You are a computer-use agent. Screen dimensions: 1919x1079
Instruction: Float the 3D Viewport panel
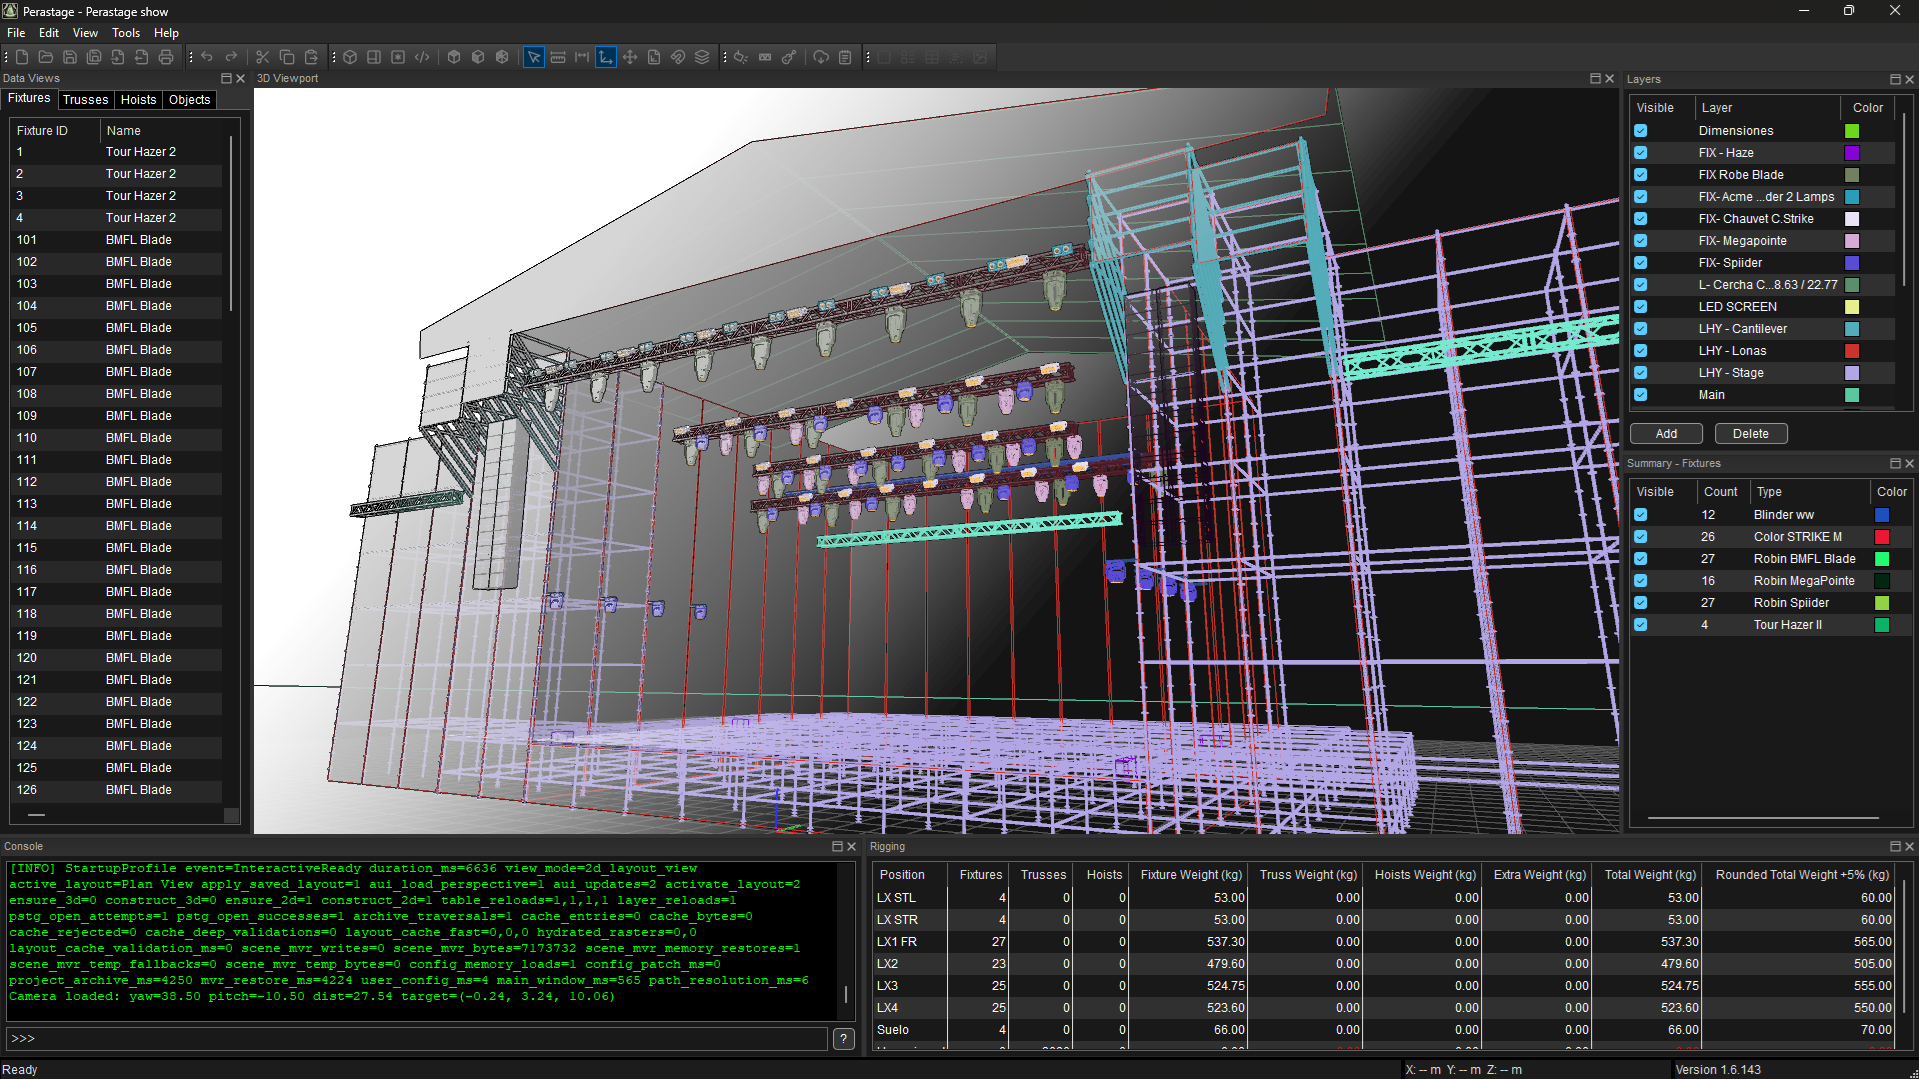click(1595, 78)
